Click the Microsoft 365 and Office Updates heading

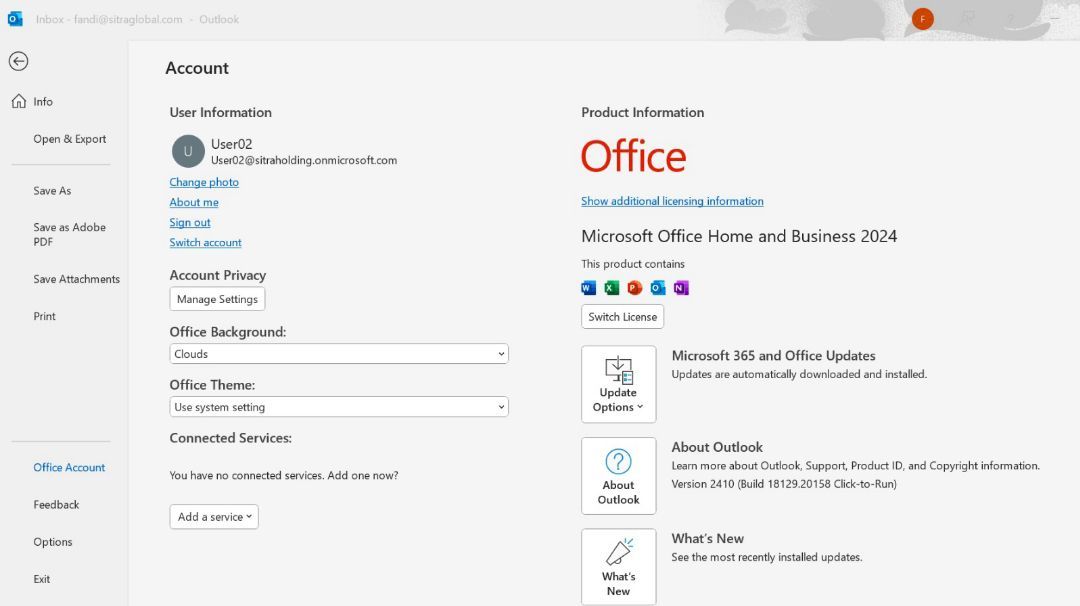pos(773,356)
